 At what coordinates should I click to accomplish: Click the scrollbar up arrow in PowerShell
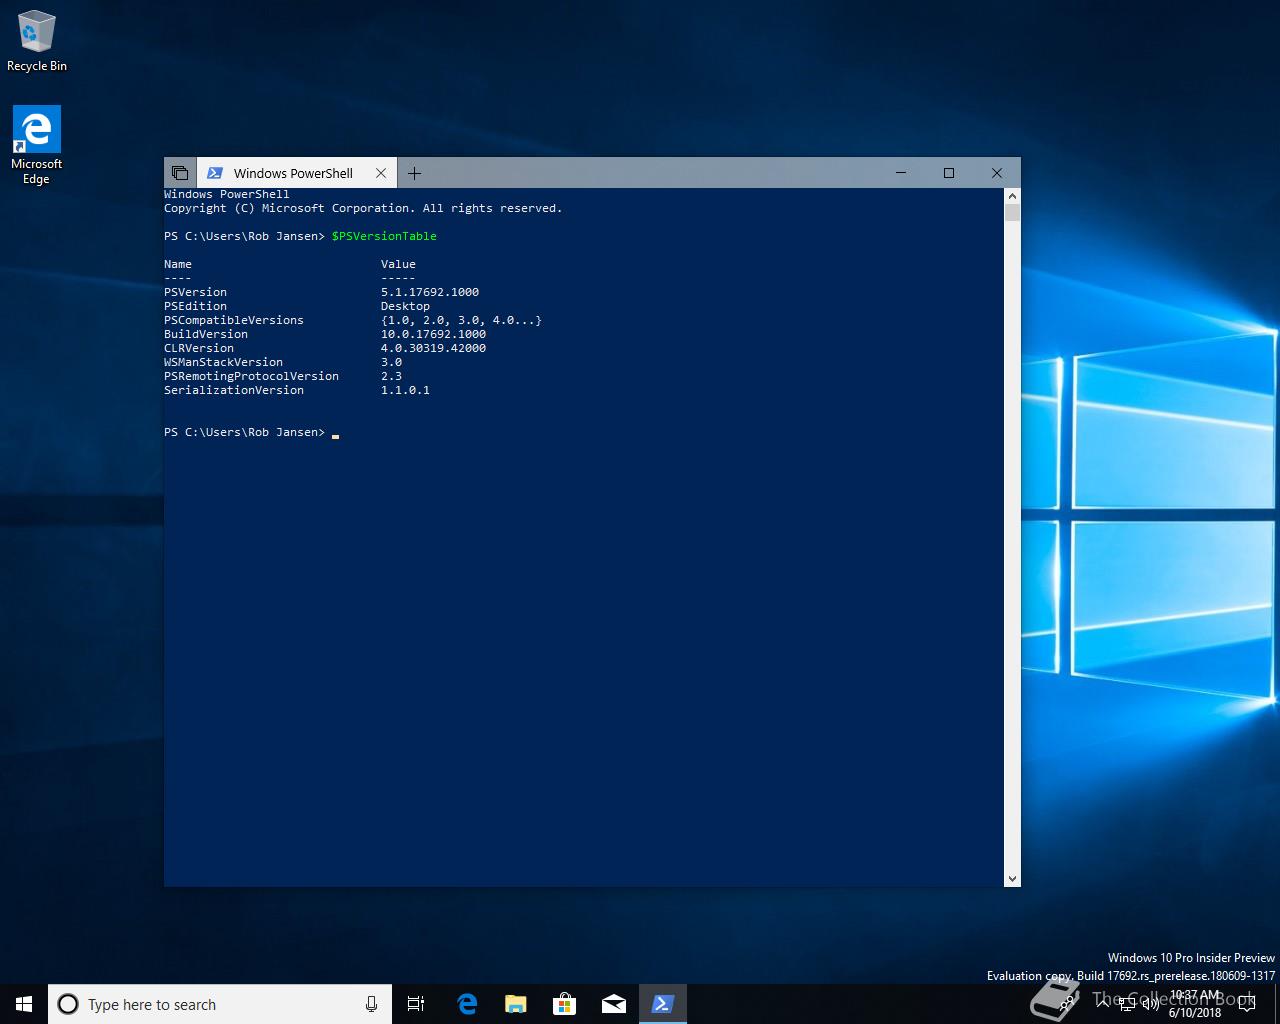coord(1012,196)
